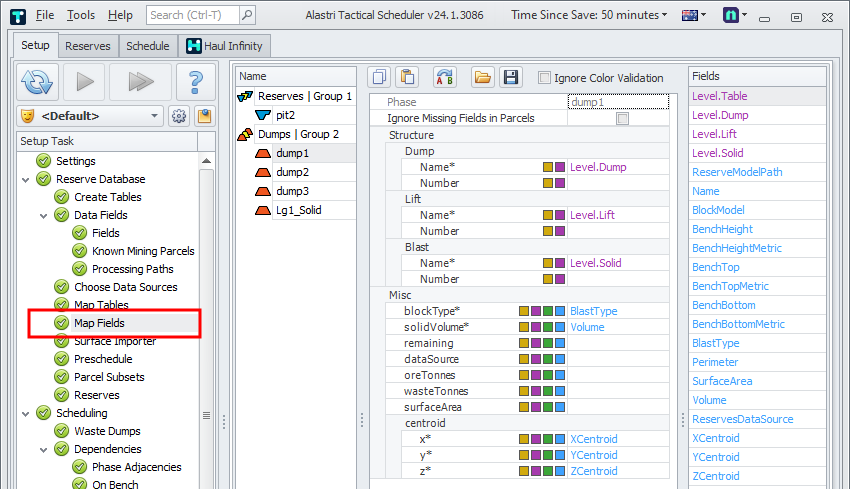Click the purple swatch beside Level.Dump
852x489 pixels.
point(560,168)
